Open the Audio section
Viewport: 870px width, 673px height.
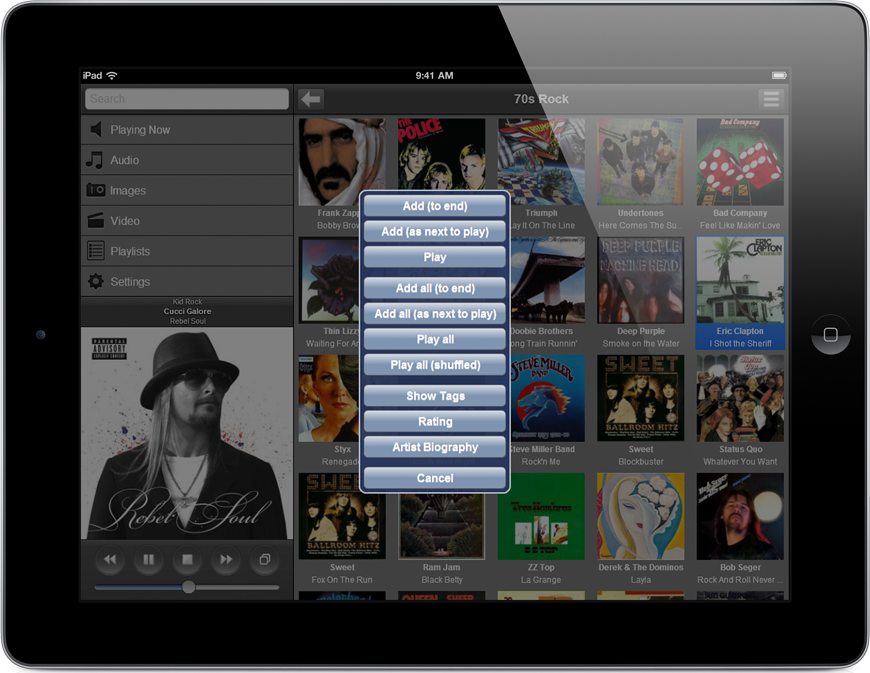[x=187, y=160]
